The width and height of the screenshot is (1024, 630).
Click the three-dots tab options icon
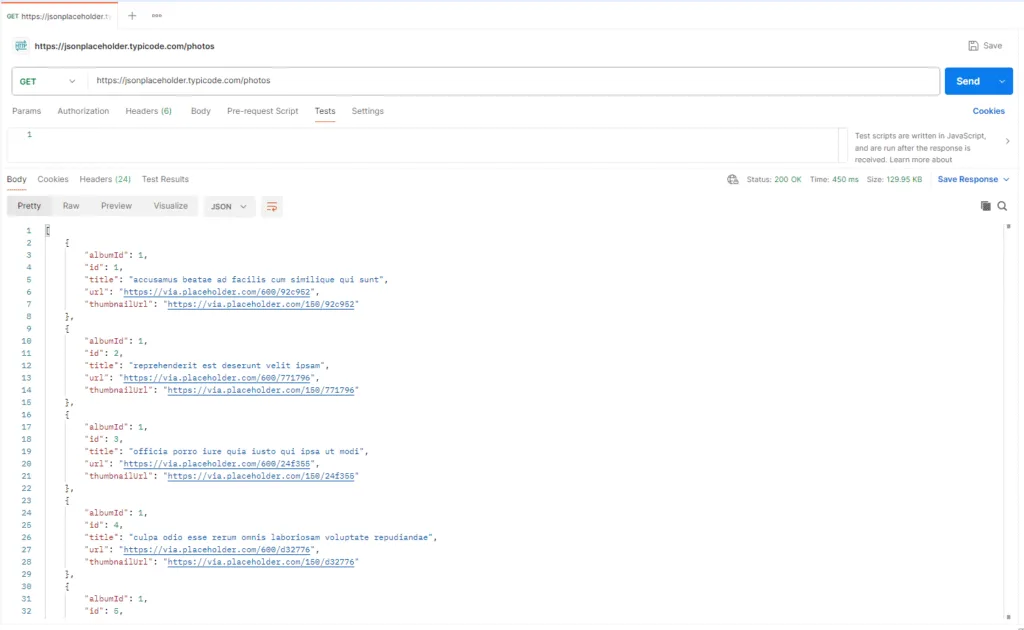coord(157,15)
